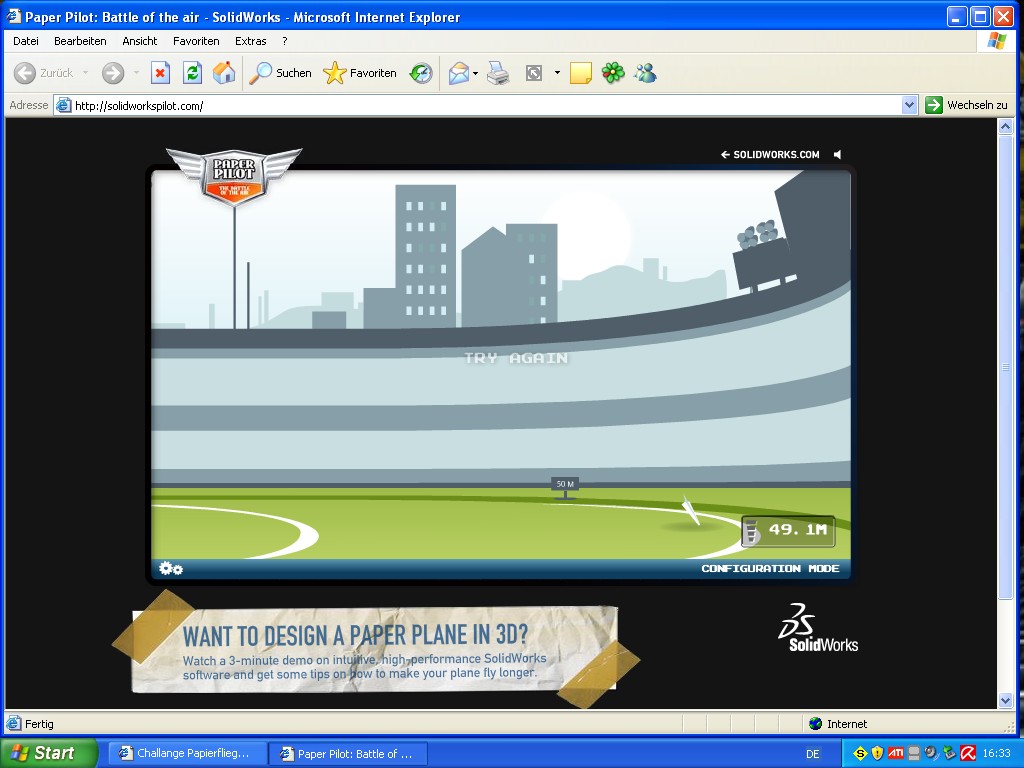Refresh the page with the toolbar icon

(192, 73)
